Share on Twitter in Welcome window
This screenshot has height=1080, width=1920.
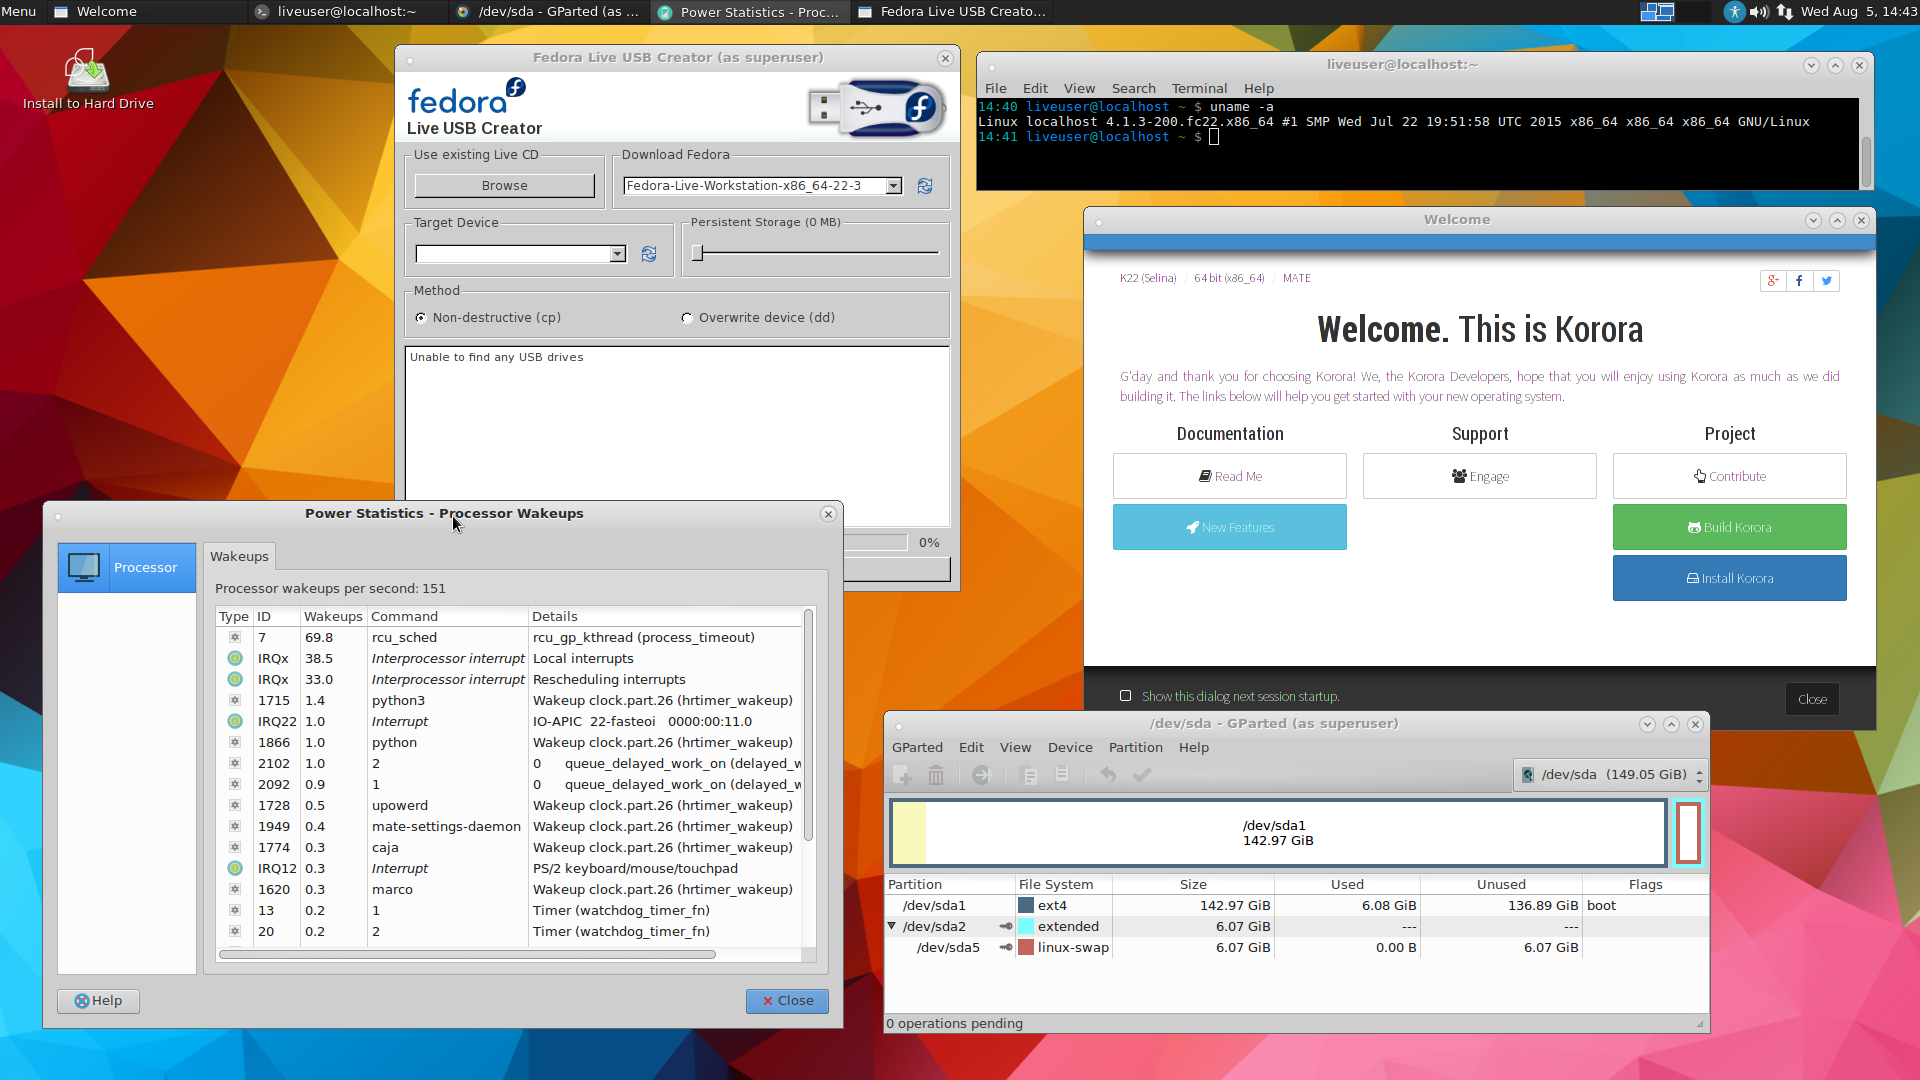point(1826,281)
